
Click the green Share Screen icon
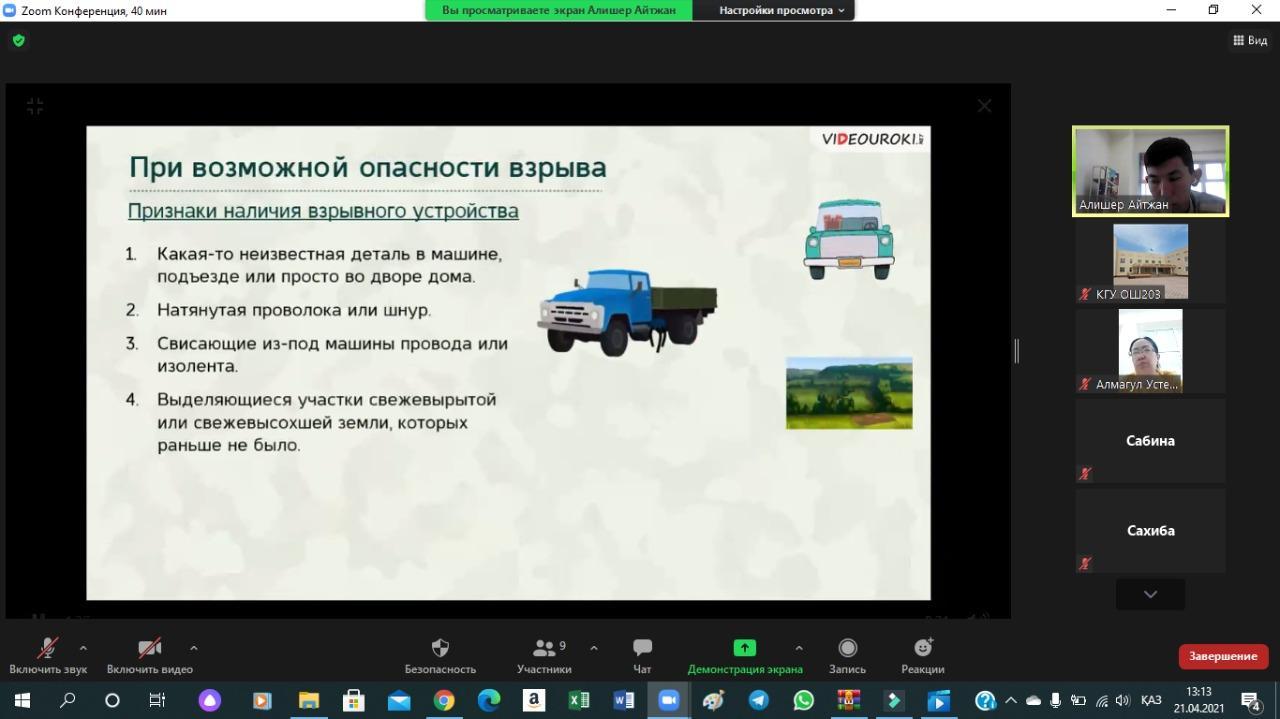coord(744,648)
